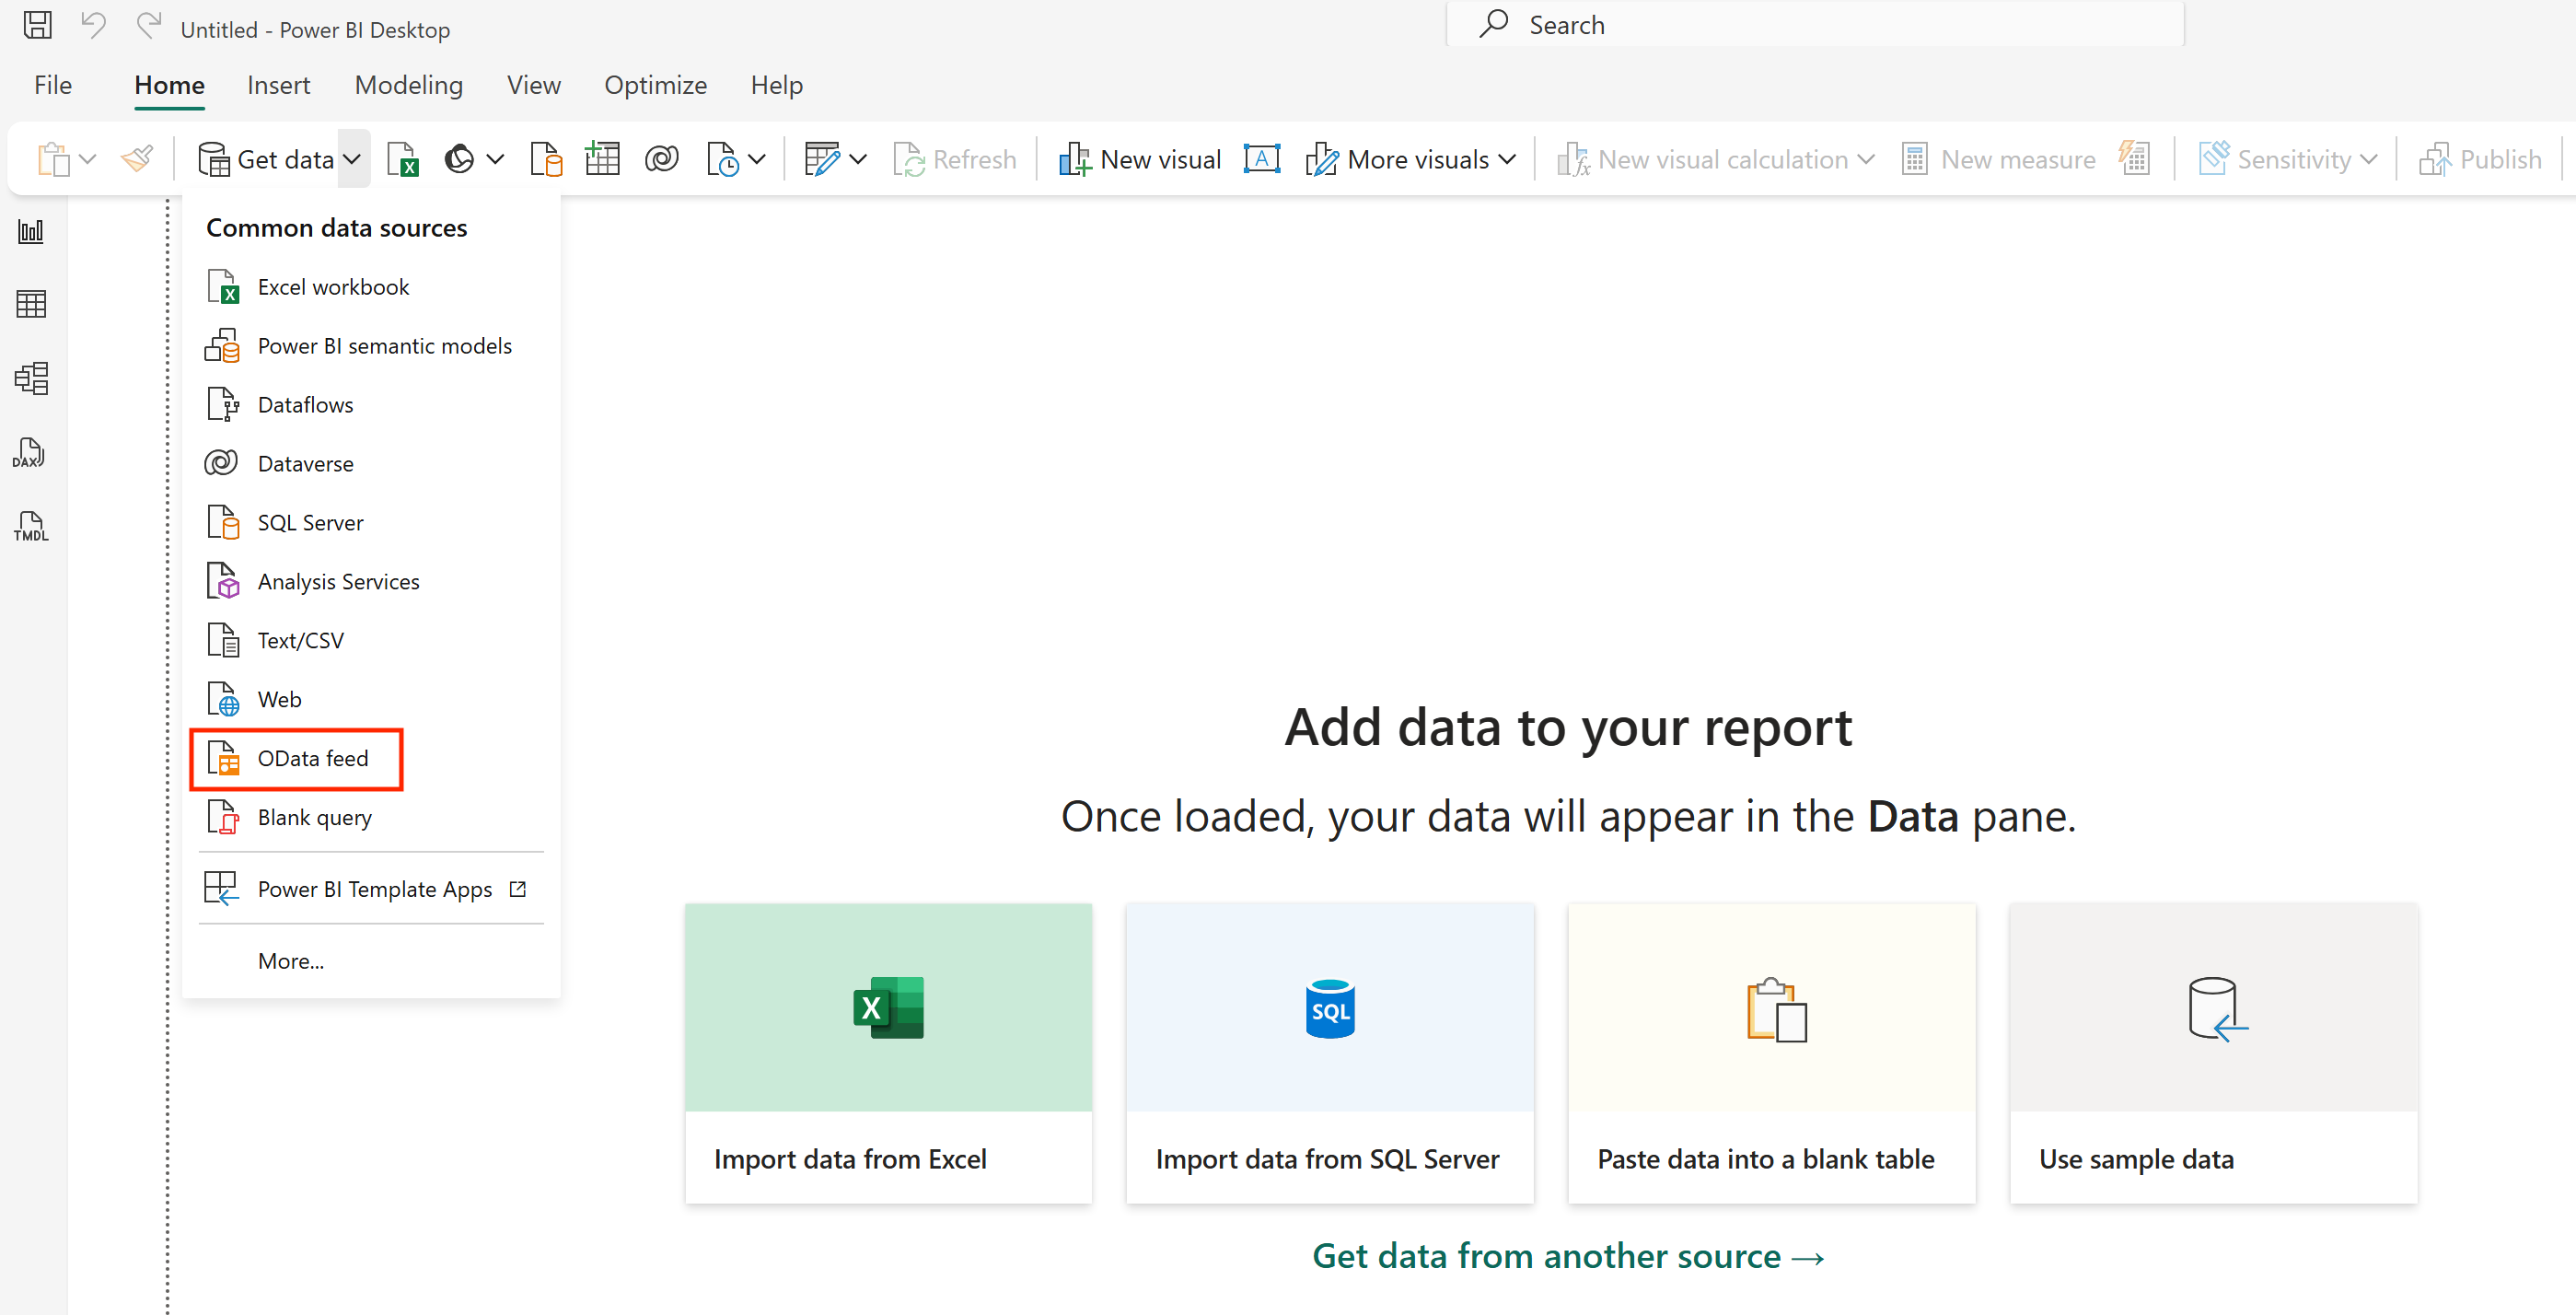
Task: Click the New measure calculator icon
Action: [x=1914, y=159]
